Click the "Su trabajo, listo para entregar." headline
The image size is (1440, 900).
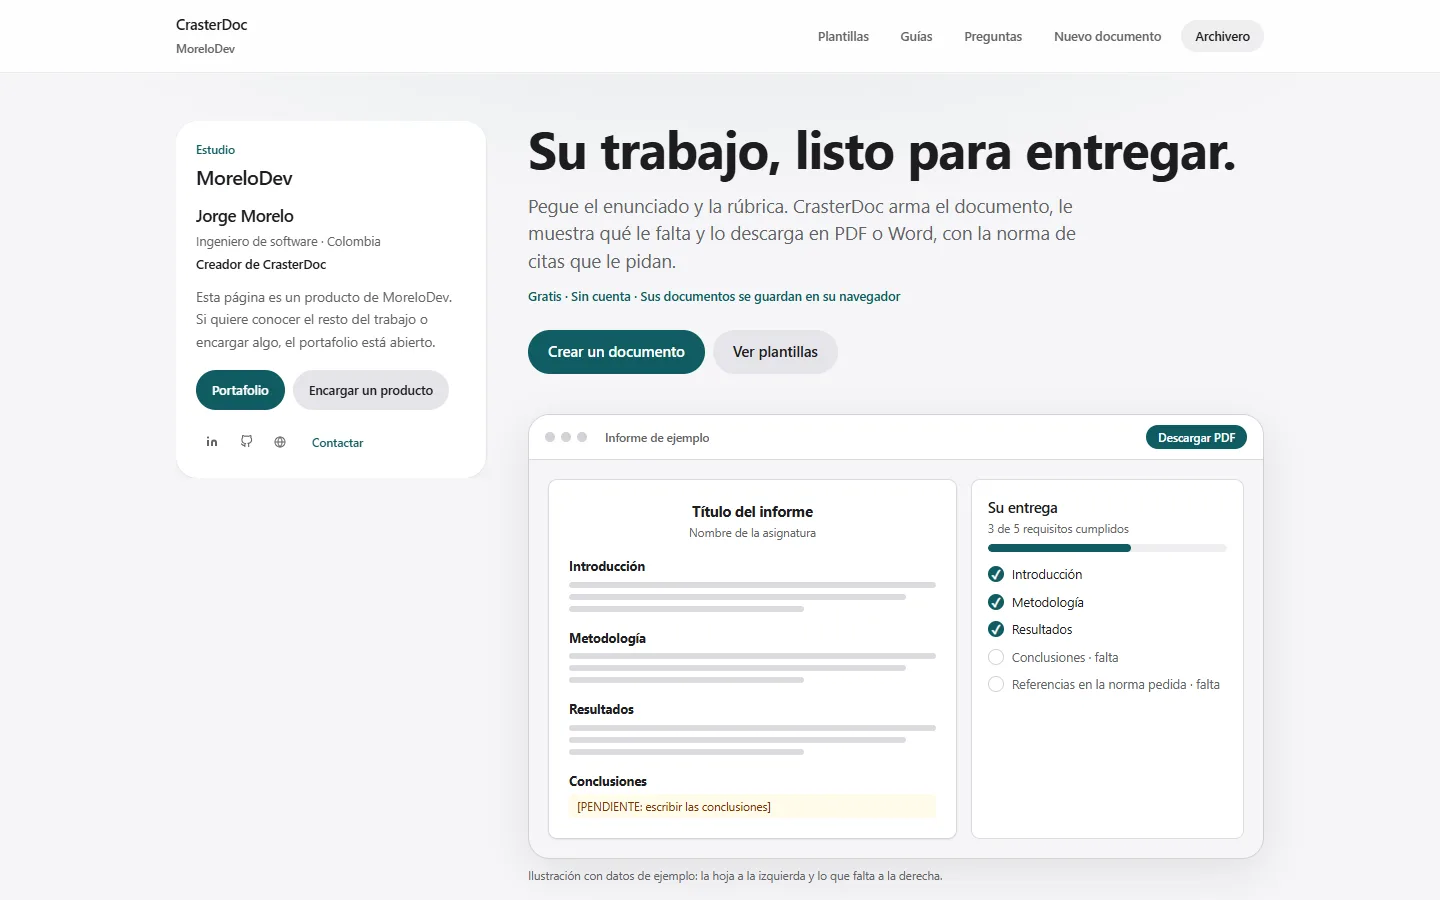click(x=882, y=152)
